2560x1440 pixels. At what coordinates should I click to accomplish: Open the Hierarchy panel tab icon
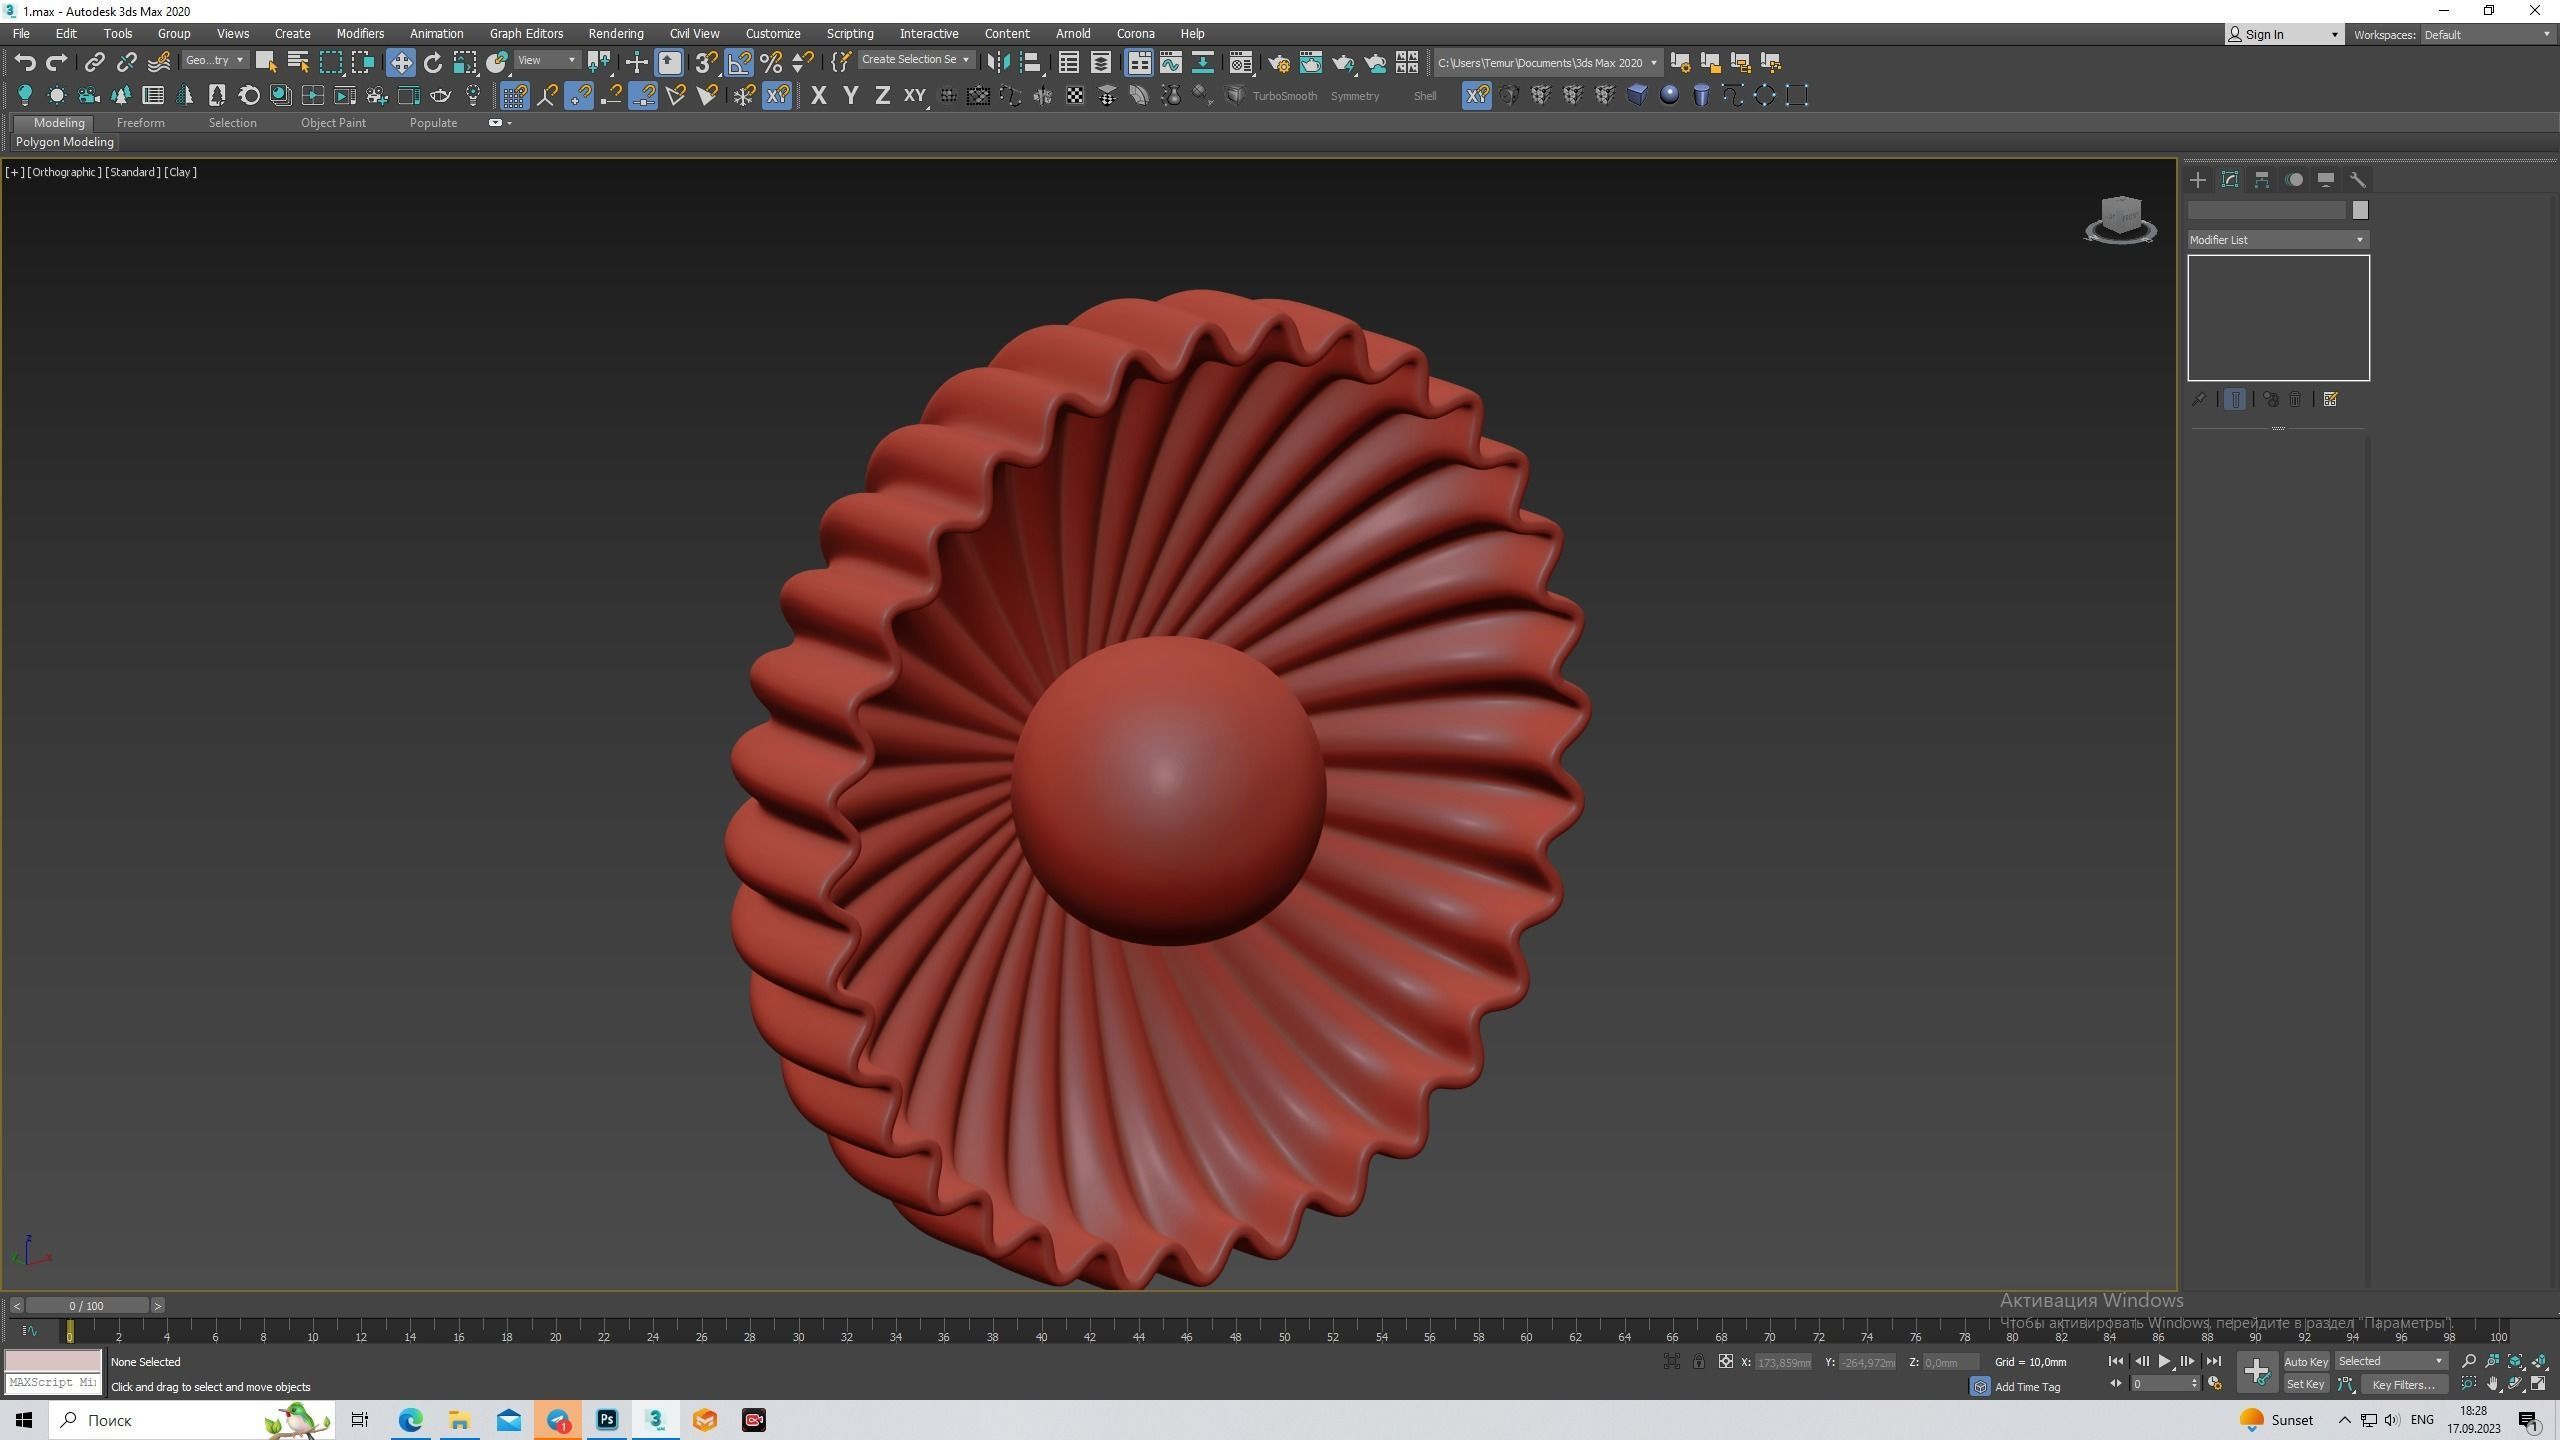[x=2262, y=180]
